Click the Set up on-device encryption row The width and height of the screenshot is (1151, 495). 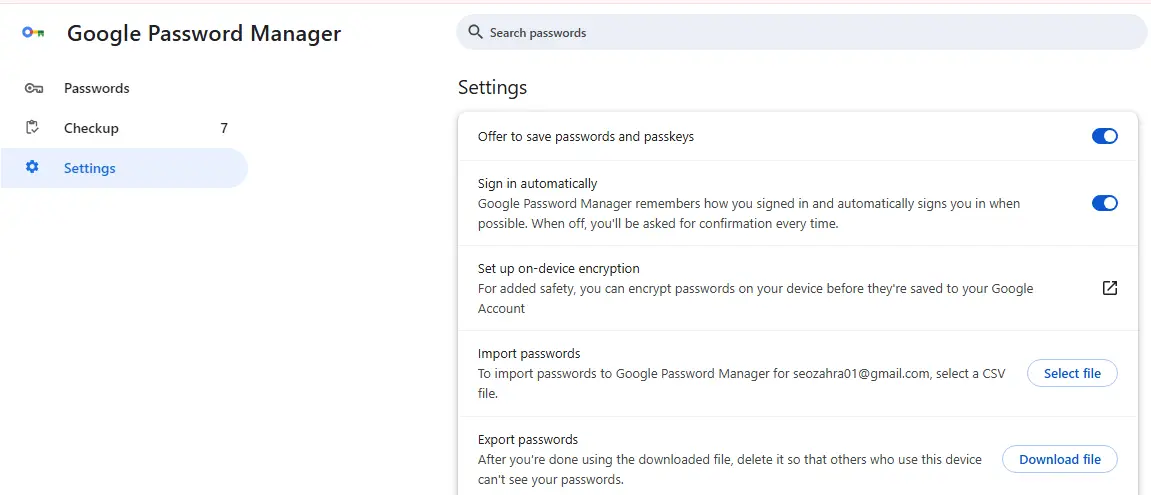798,288
